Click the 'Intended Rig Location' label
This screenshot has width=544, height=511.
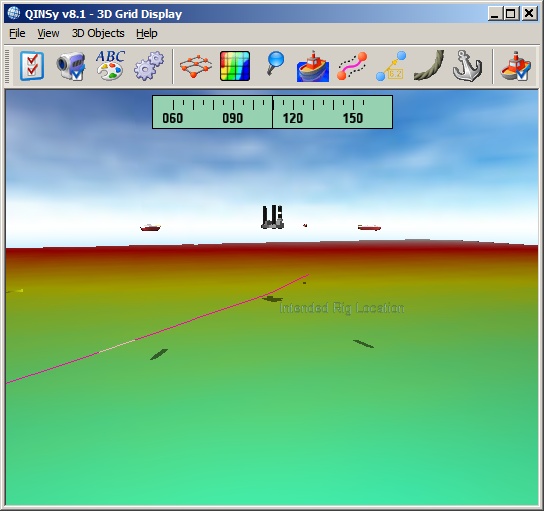click(x=342, y=308)
